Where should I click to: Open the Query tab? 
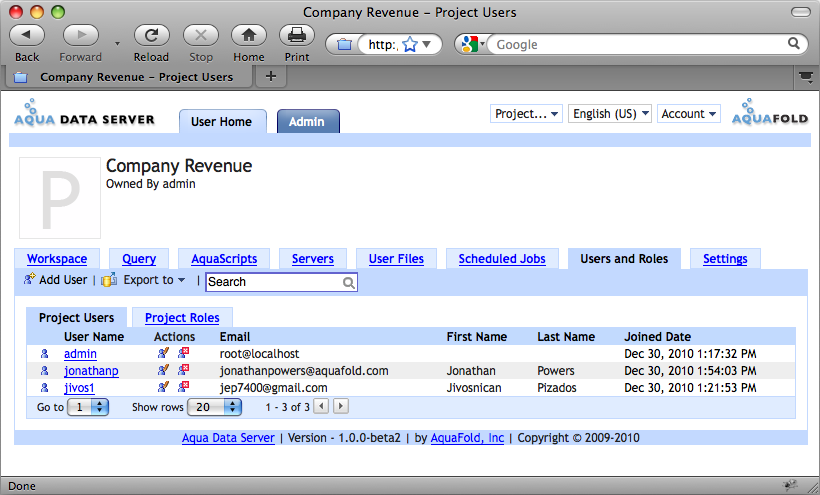pos(139,259)
